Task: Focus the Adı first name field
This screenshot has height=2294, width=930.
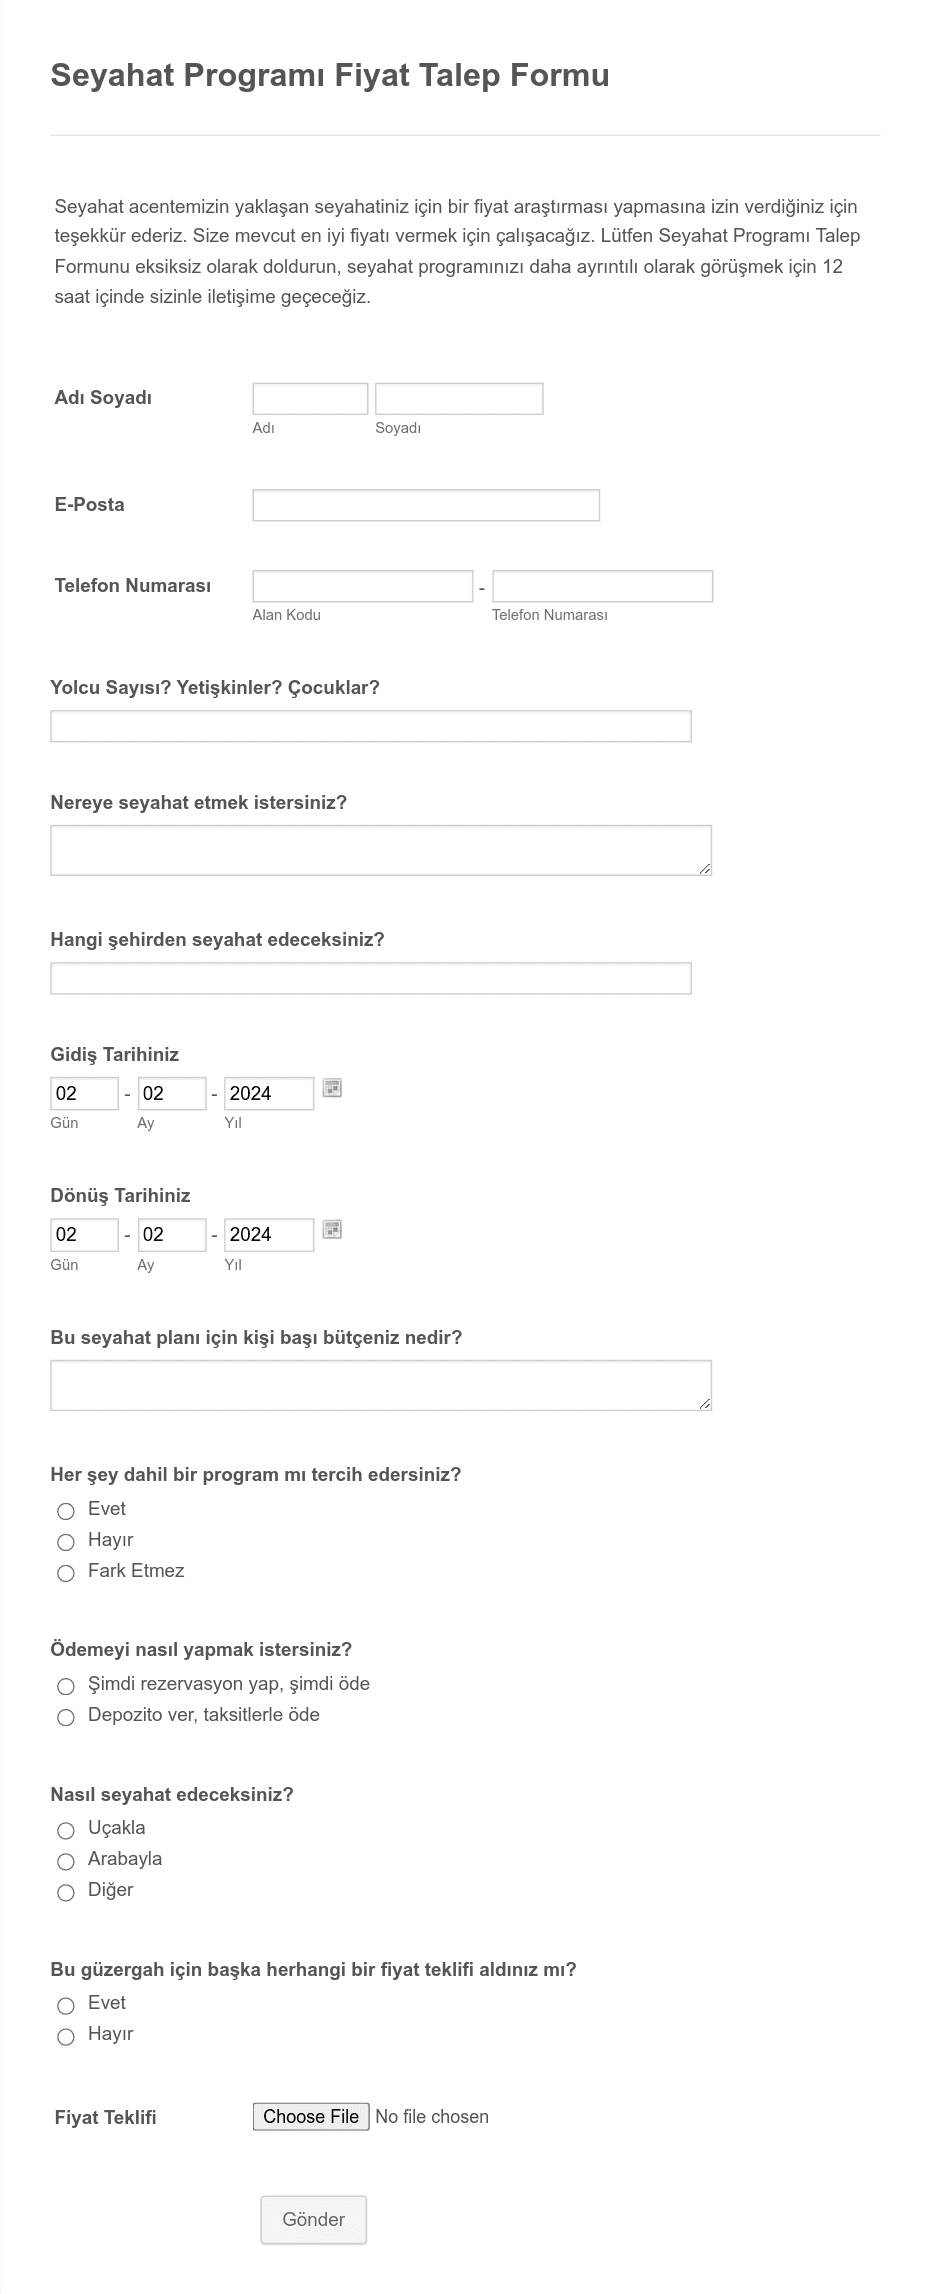Action: point(310,399)
